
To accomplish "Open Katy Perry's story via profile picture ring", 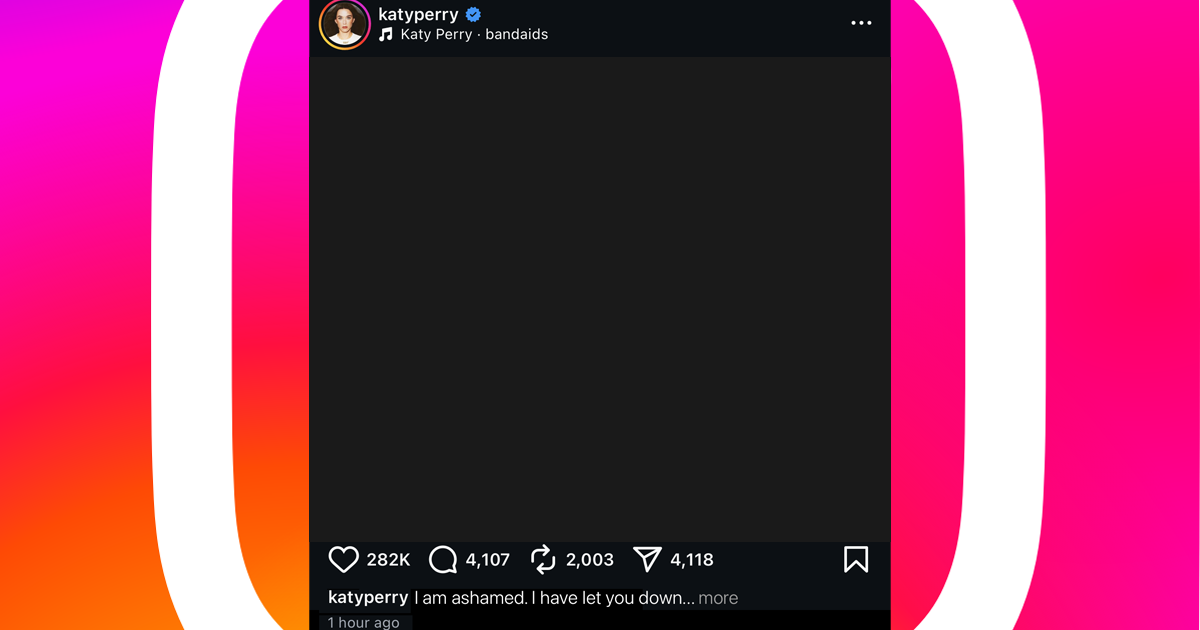I will tap(344, 24).
